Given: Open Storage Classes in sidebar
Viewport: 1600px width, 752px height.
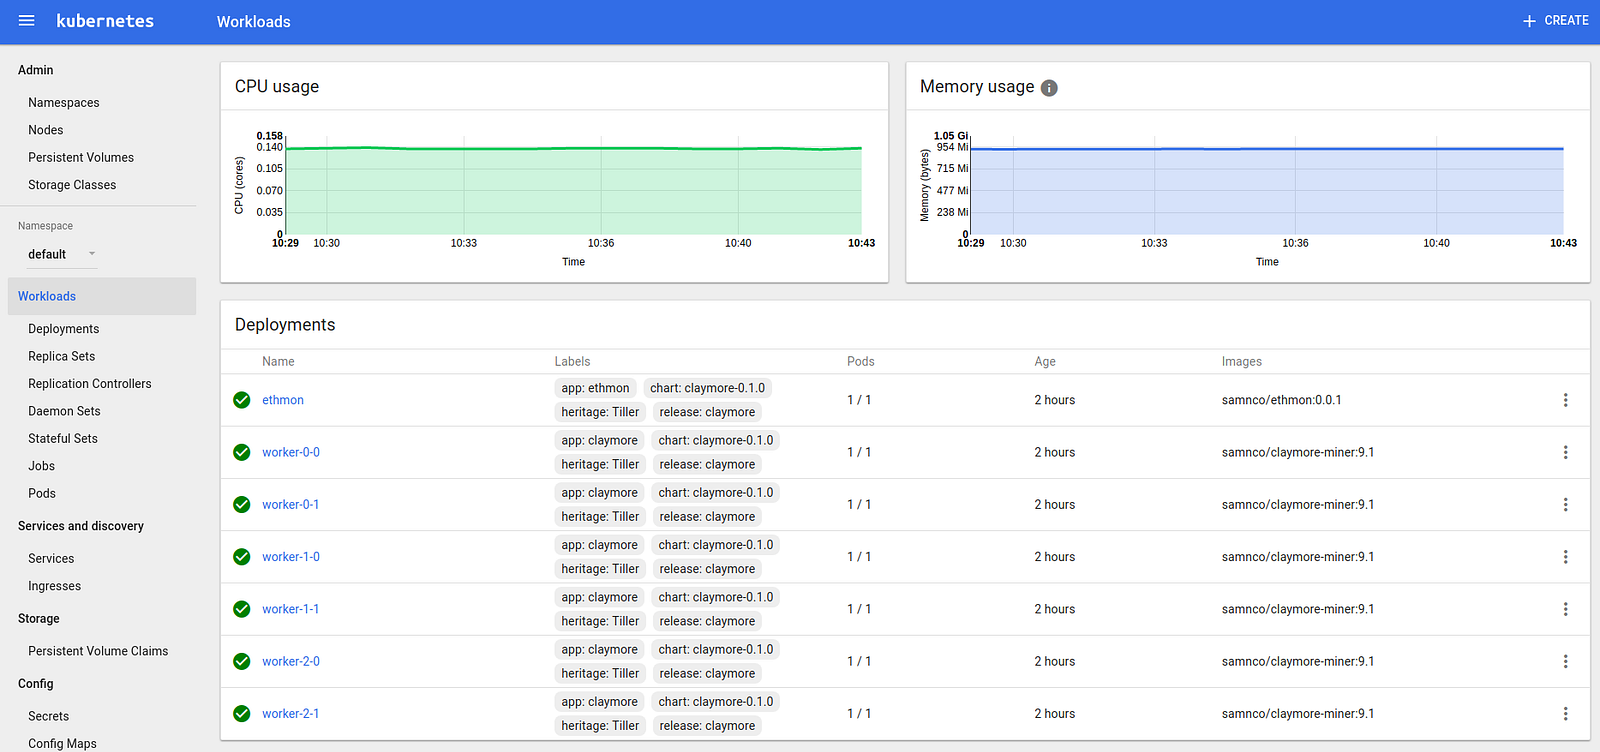Looking at the screenshot, I should point(72,185).
